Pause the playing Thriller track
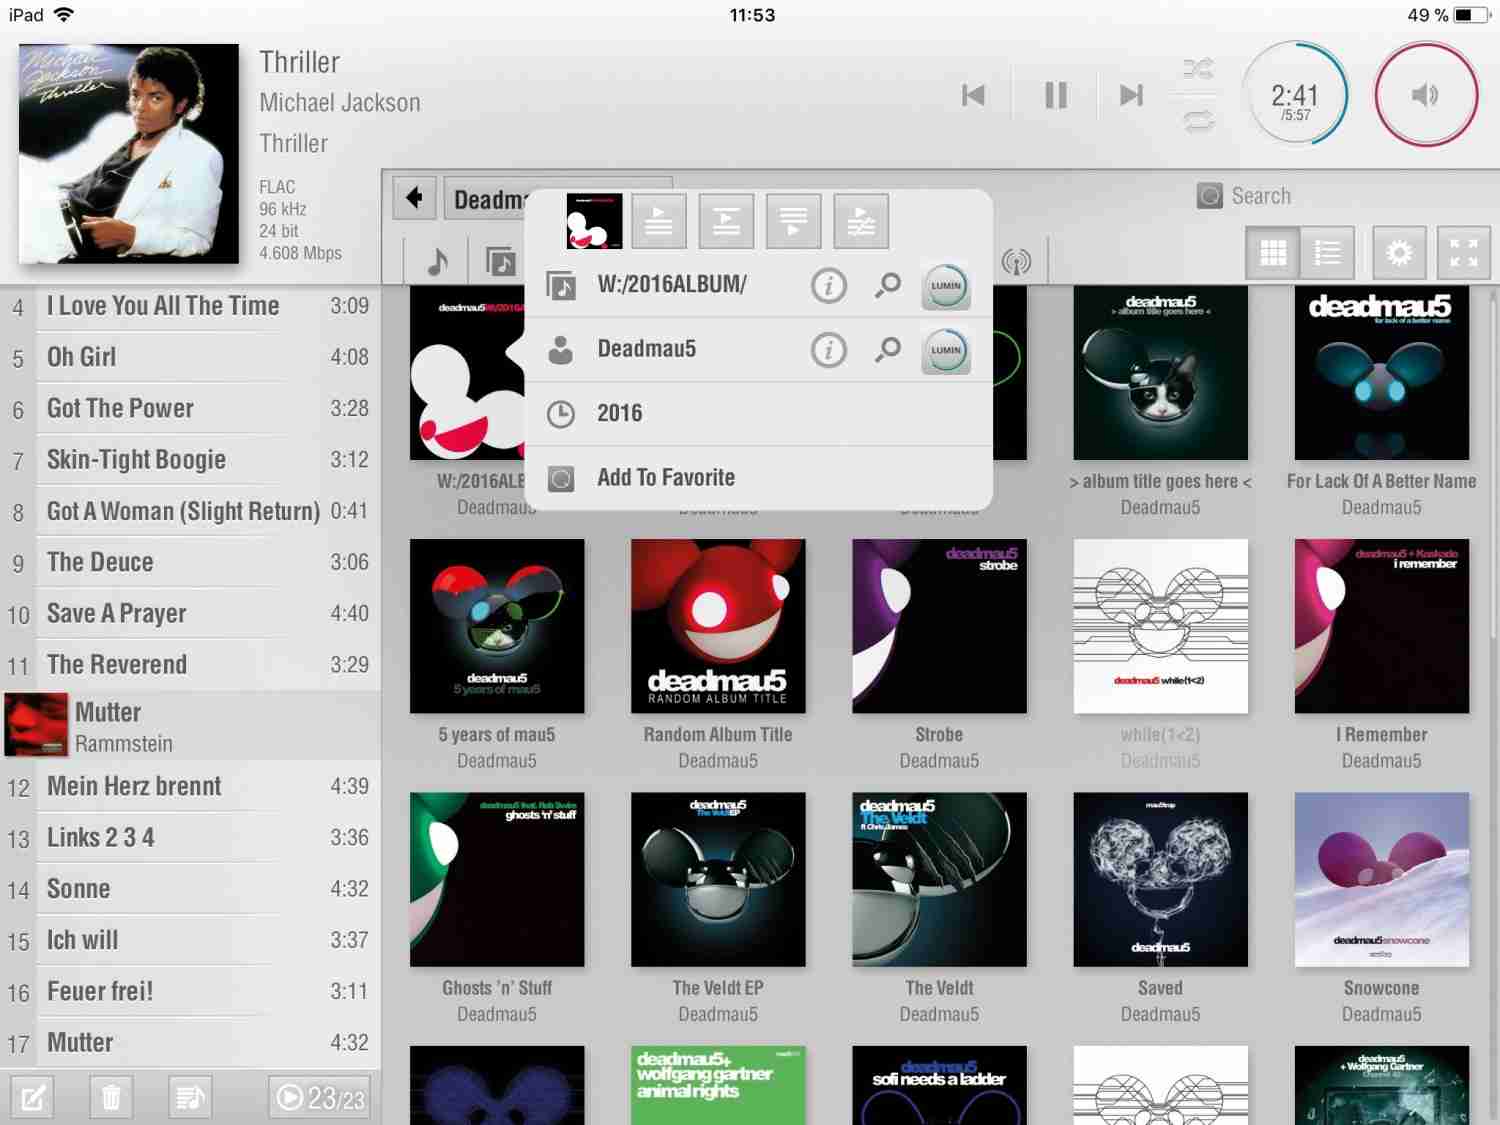The image size is (1500, 1125). coord(1055,95)
